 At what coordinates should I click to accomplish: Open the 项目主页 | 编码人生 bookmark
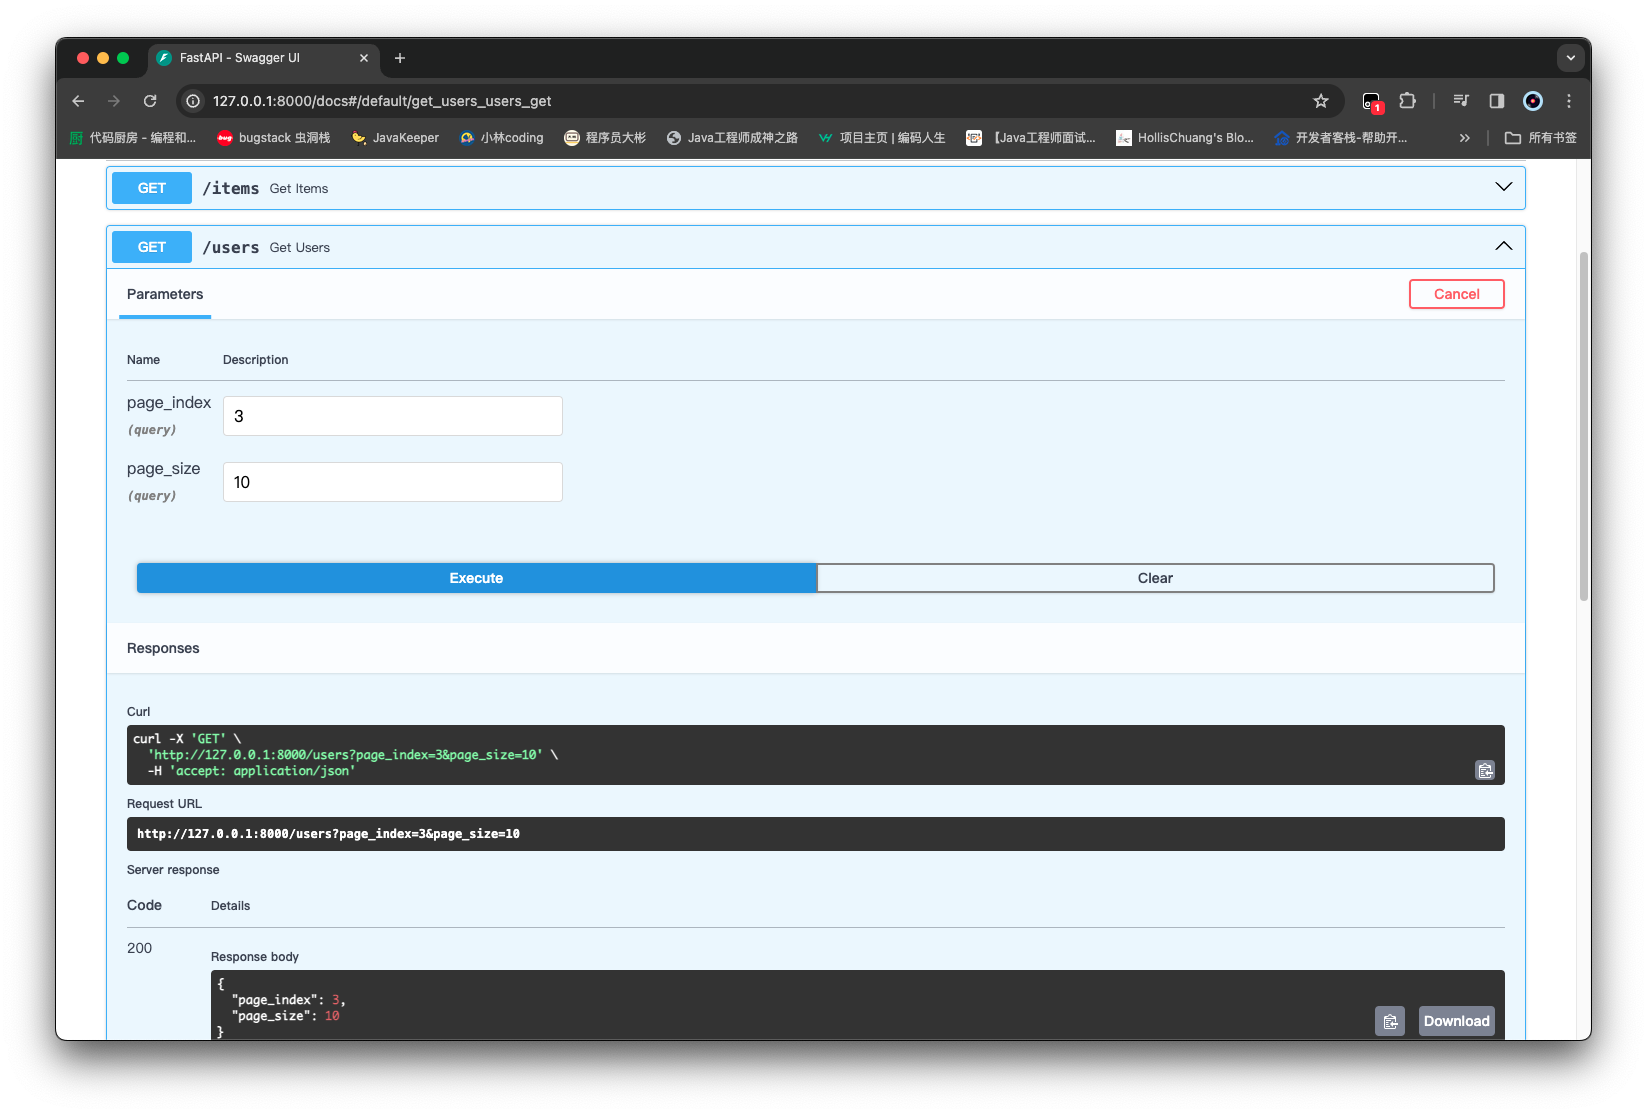pyautogui.click(x=882, y=138)
